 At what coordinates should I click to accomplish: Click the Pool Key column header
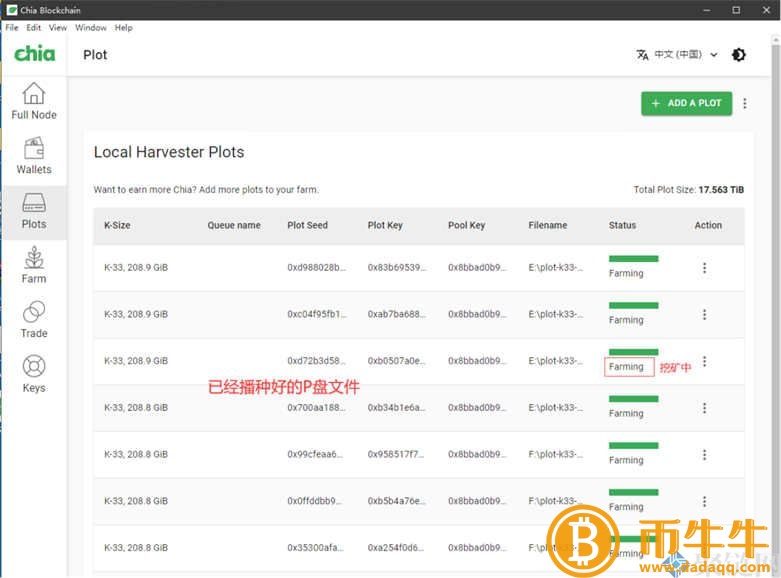466,225
